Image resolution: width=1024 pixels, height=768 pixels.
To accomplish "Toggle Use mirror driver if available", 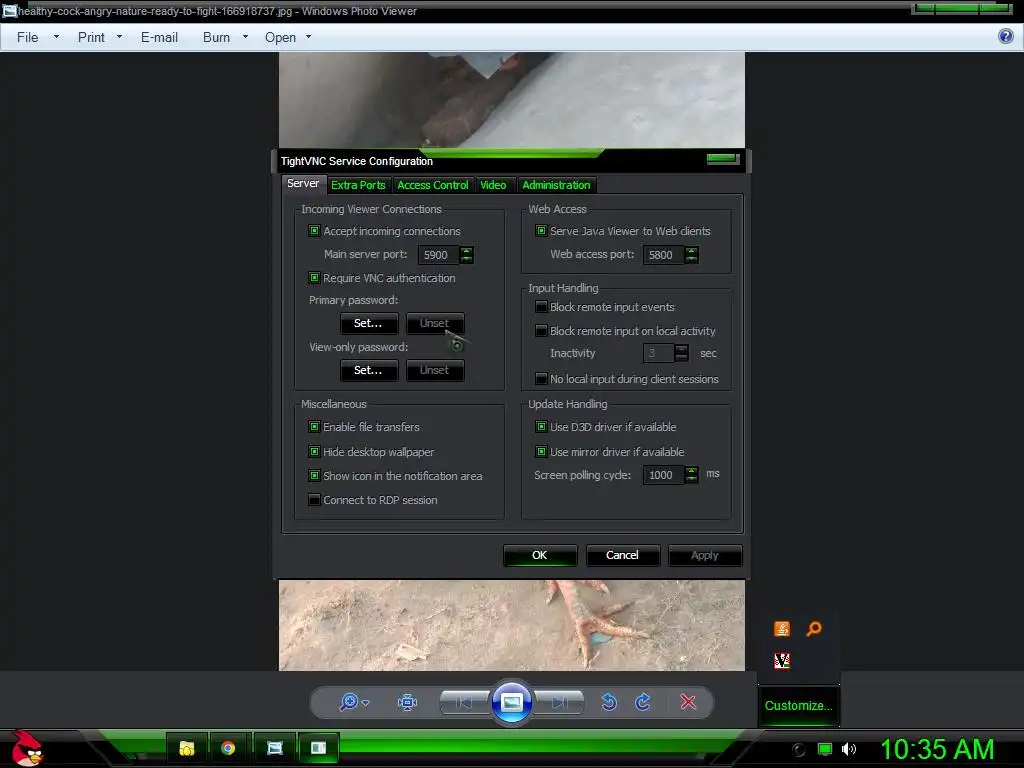I will [x=541, y=452].
